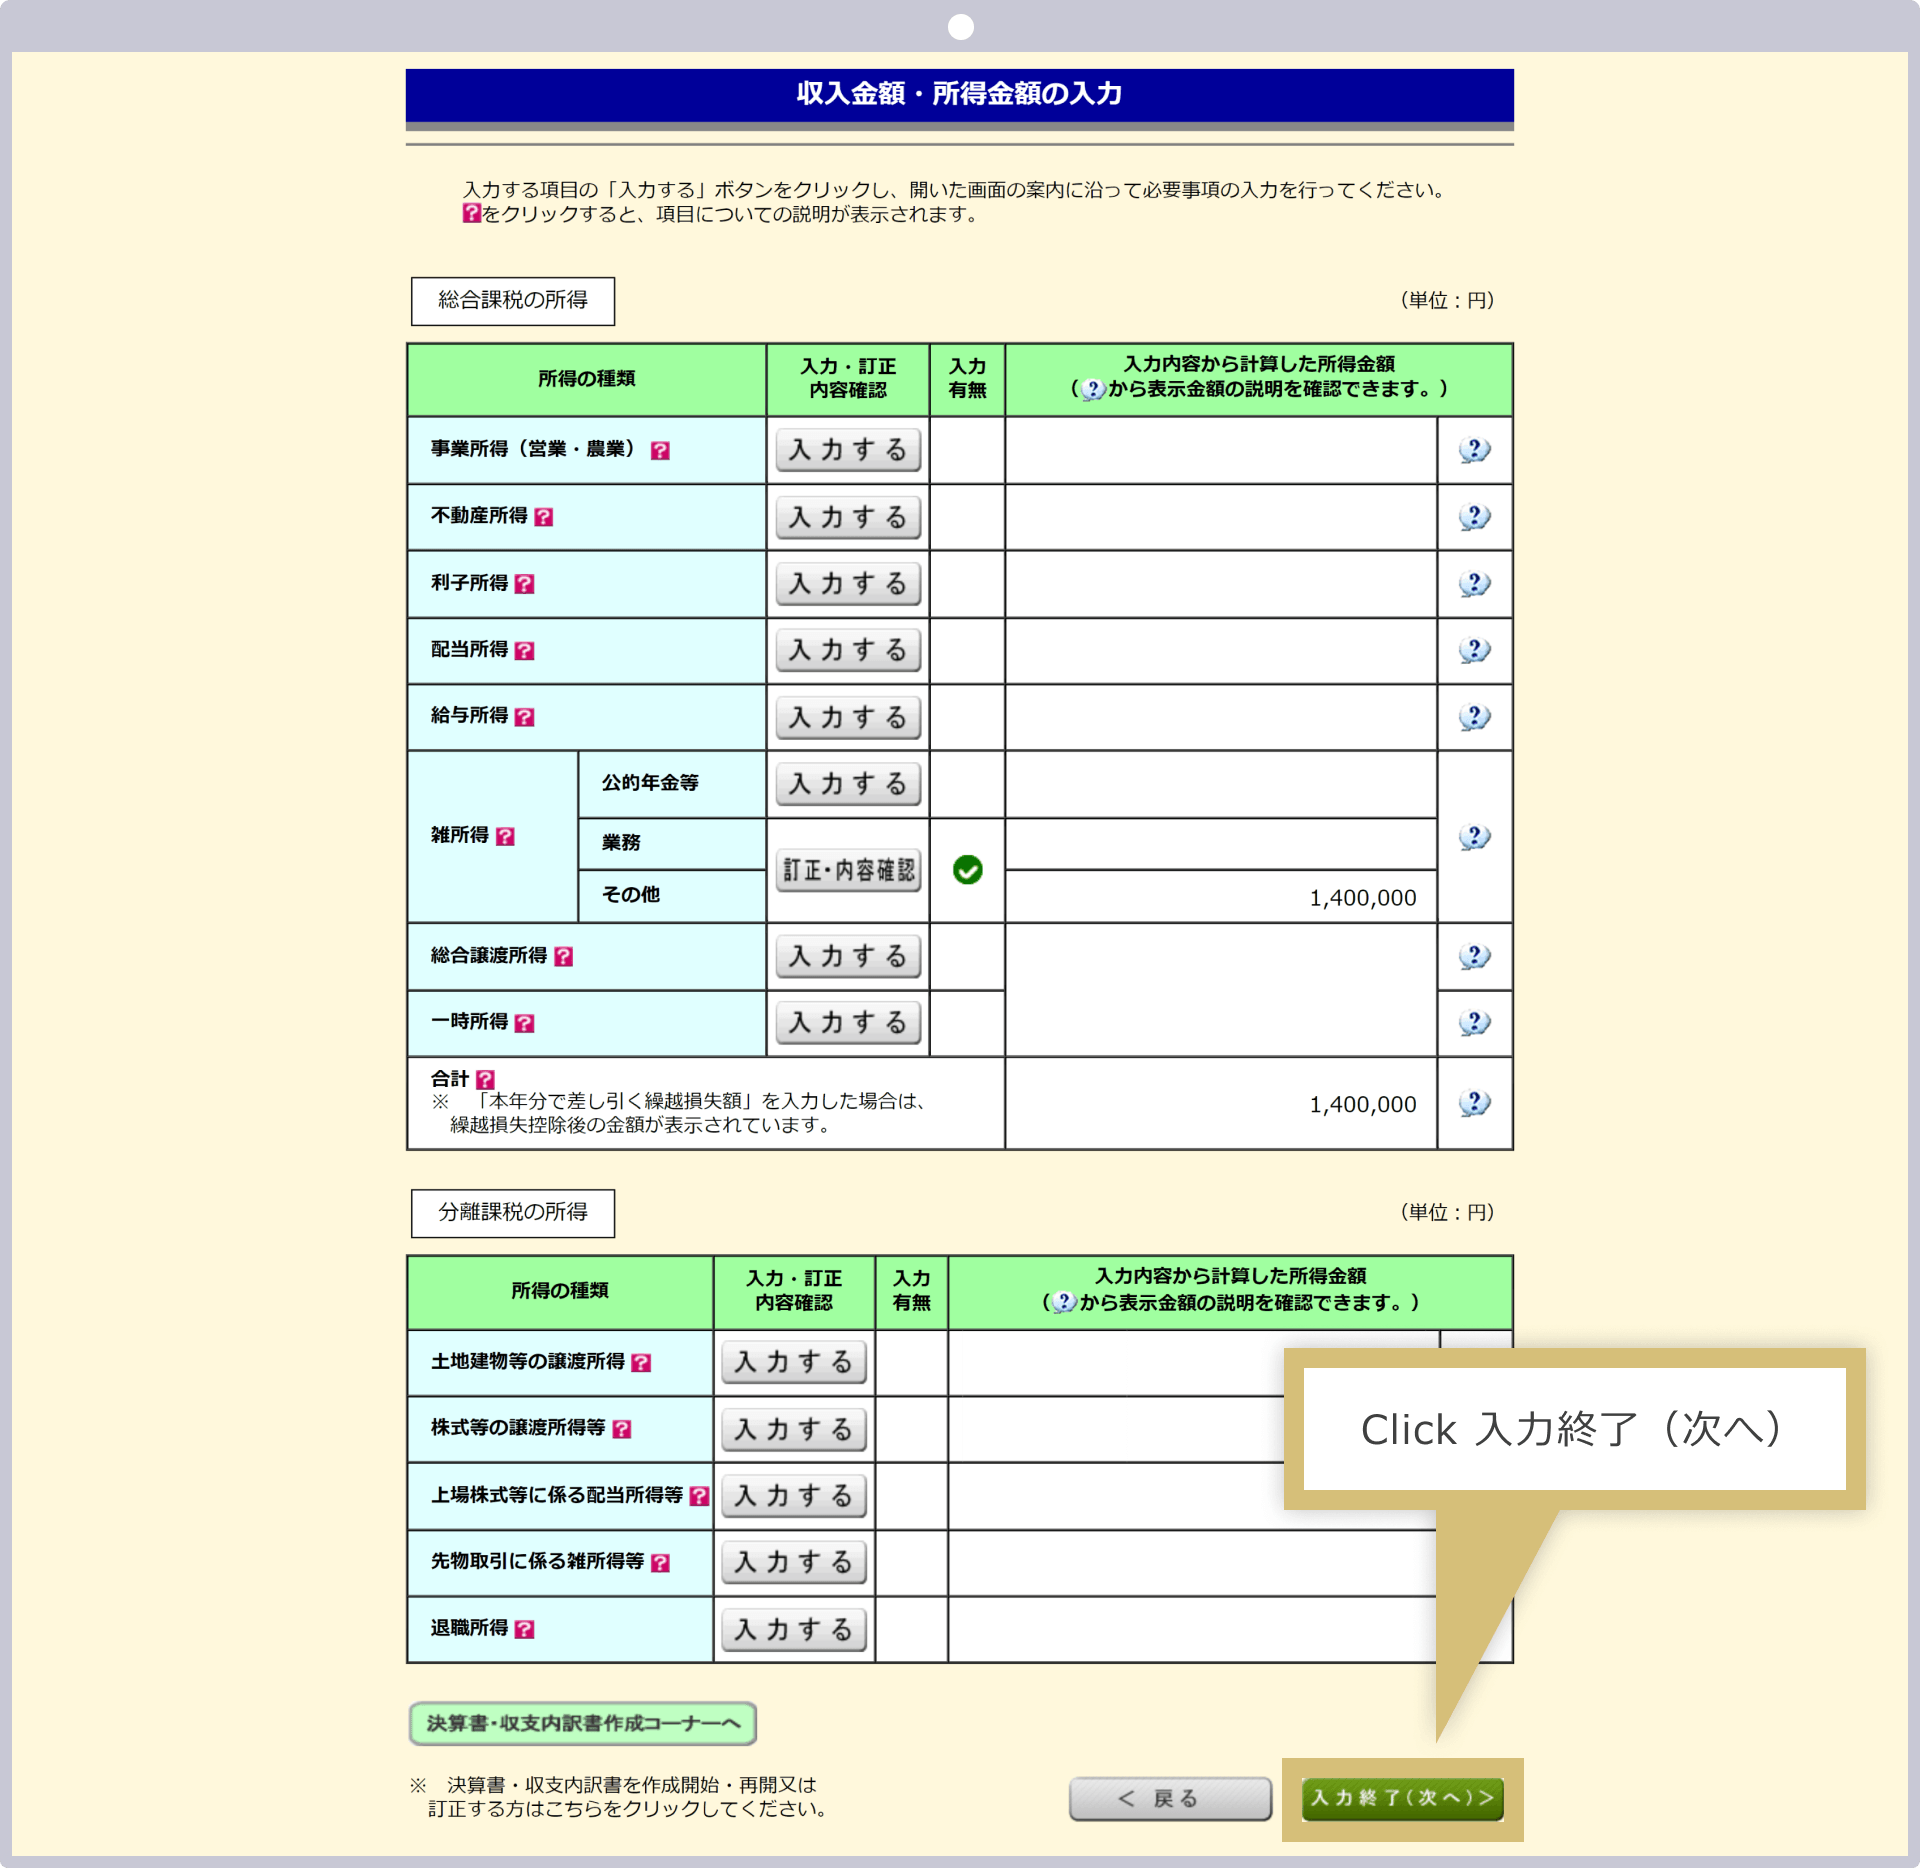Click 入力する for 一時所得

[x=848, y=1023]
